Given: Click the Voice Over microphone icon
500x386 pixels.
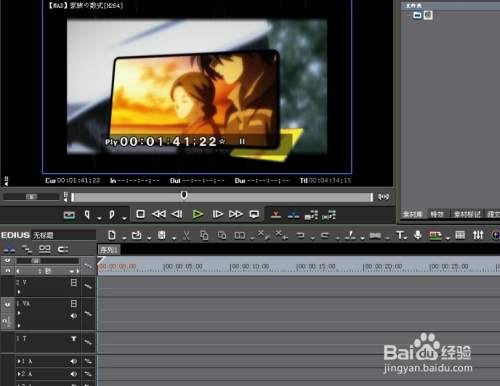Looking at the screenshot, I should click(418, 235).
